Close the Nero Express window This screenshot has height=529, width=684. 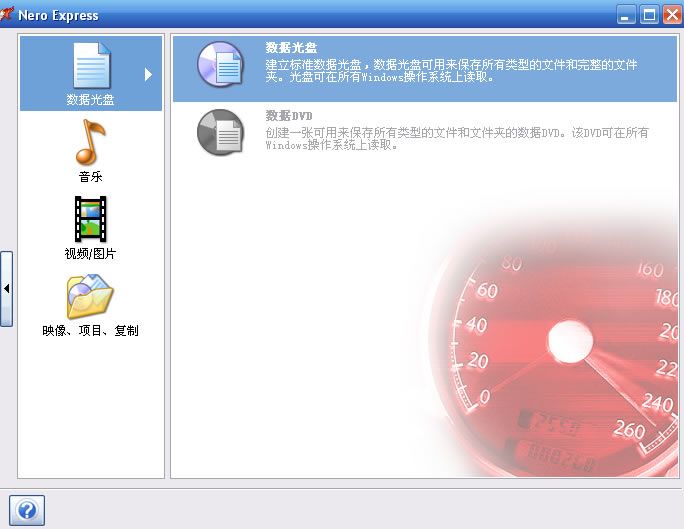[x=672, y=15]
